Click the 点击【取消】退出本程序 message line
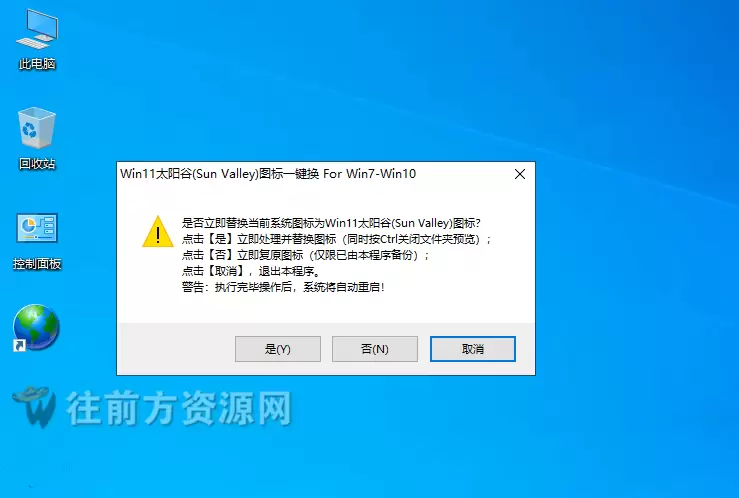This screenshot has height=498, width=739. [x=251, y=271]
